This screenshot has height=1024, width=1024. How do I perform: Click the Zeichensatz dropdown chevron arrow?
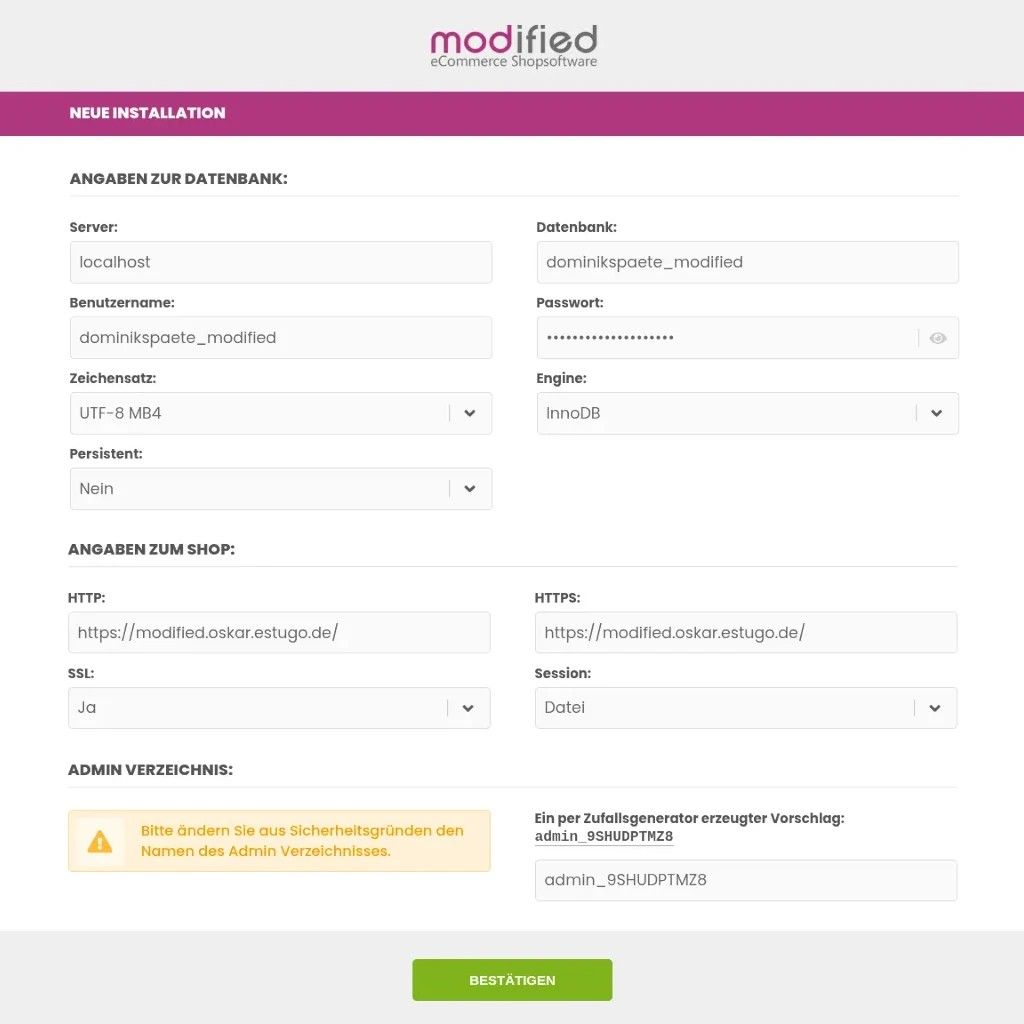click(x=470, y=413)
